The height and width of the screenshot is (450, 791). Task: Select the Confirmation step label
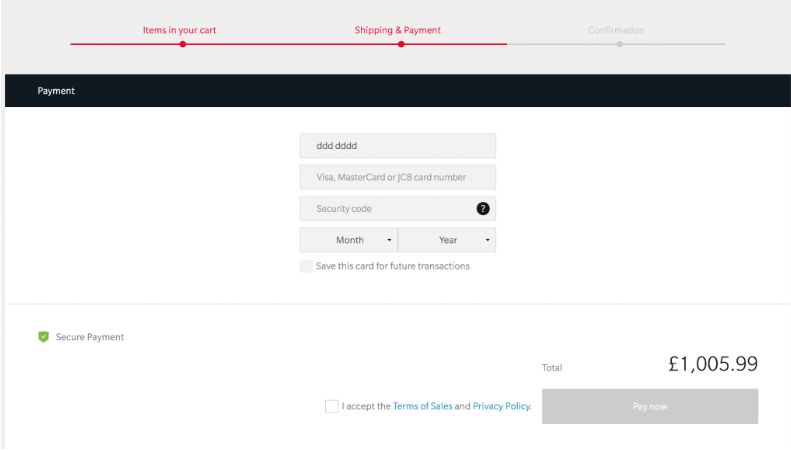(x=616, y=30)
